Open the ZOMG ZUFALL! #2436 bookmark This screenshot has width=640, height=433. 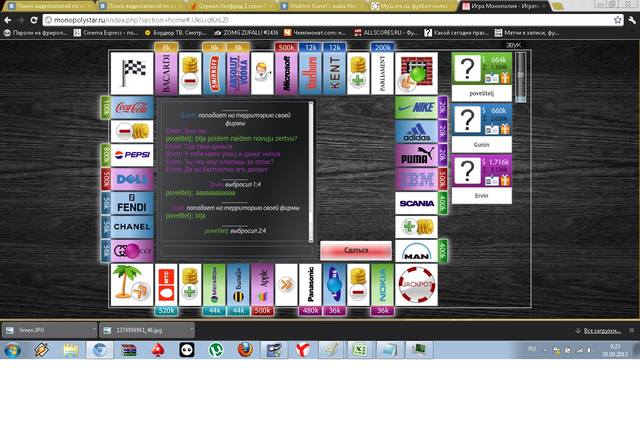[x=246, y=33]
